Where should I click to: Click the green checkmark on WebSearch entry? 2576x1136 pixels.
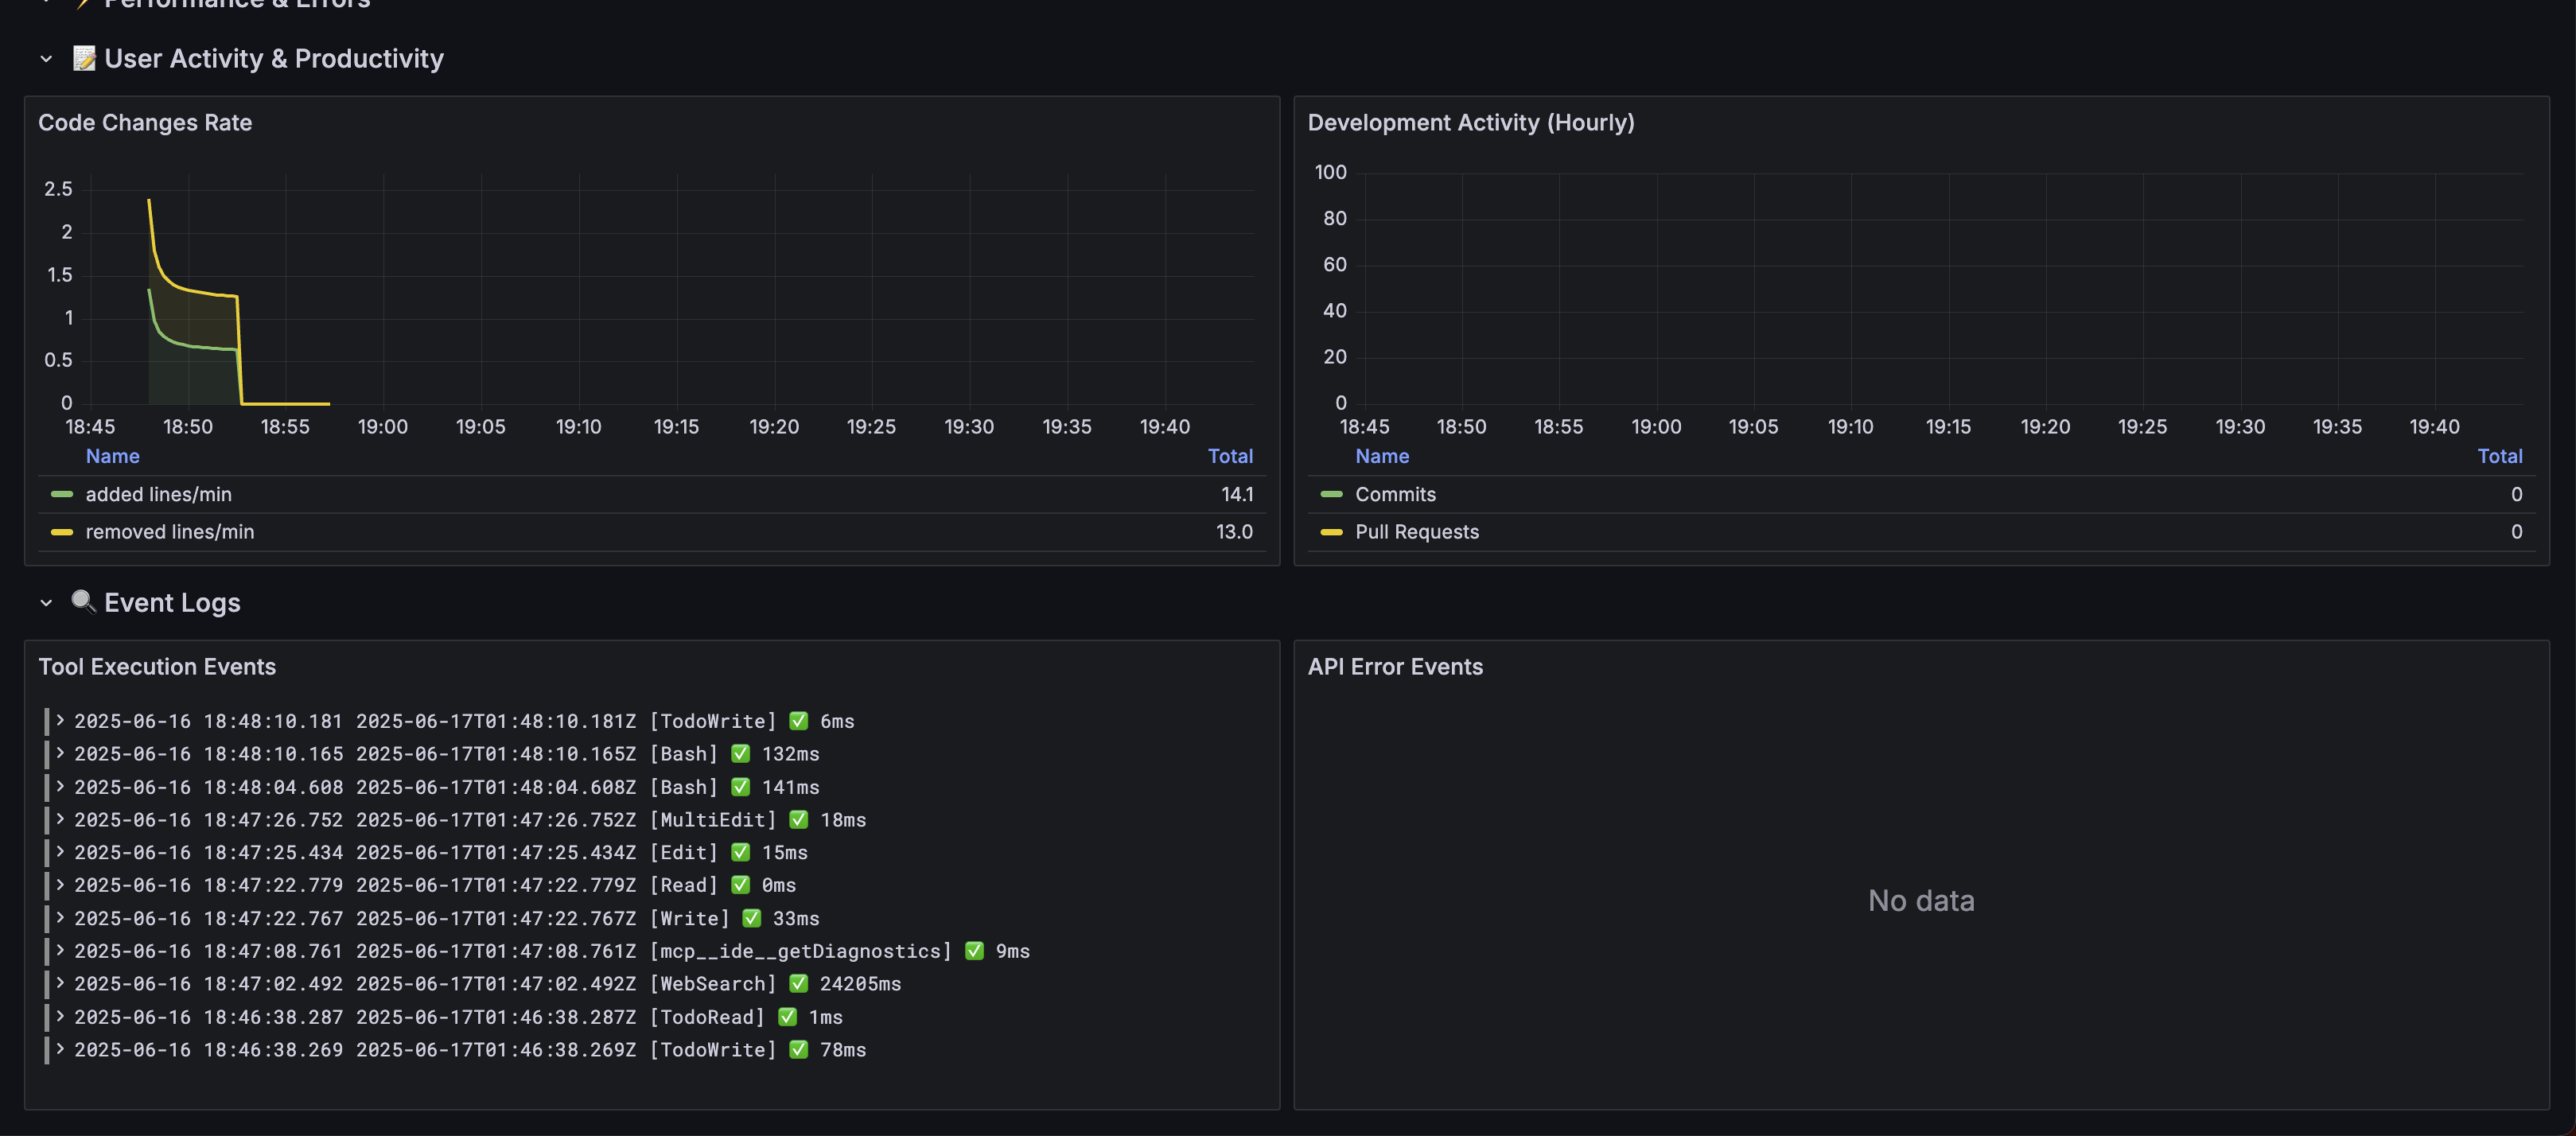[x=798, y=984]
